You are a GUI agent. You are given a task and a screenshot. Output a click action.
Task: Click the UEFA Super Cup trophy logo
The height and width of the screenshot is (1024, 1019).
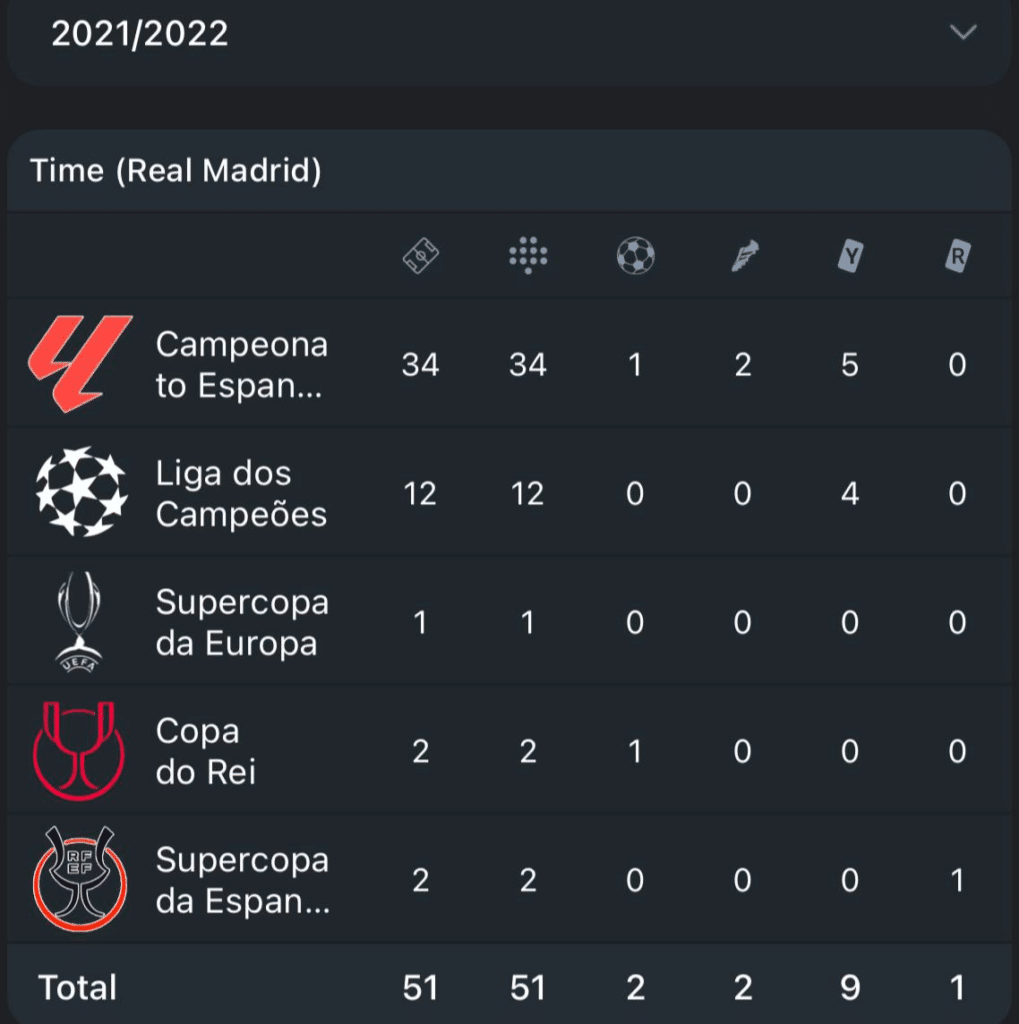80,621
